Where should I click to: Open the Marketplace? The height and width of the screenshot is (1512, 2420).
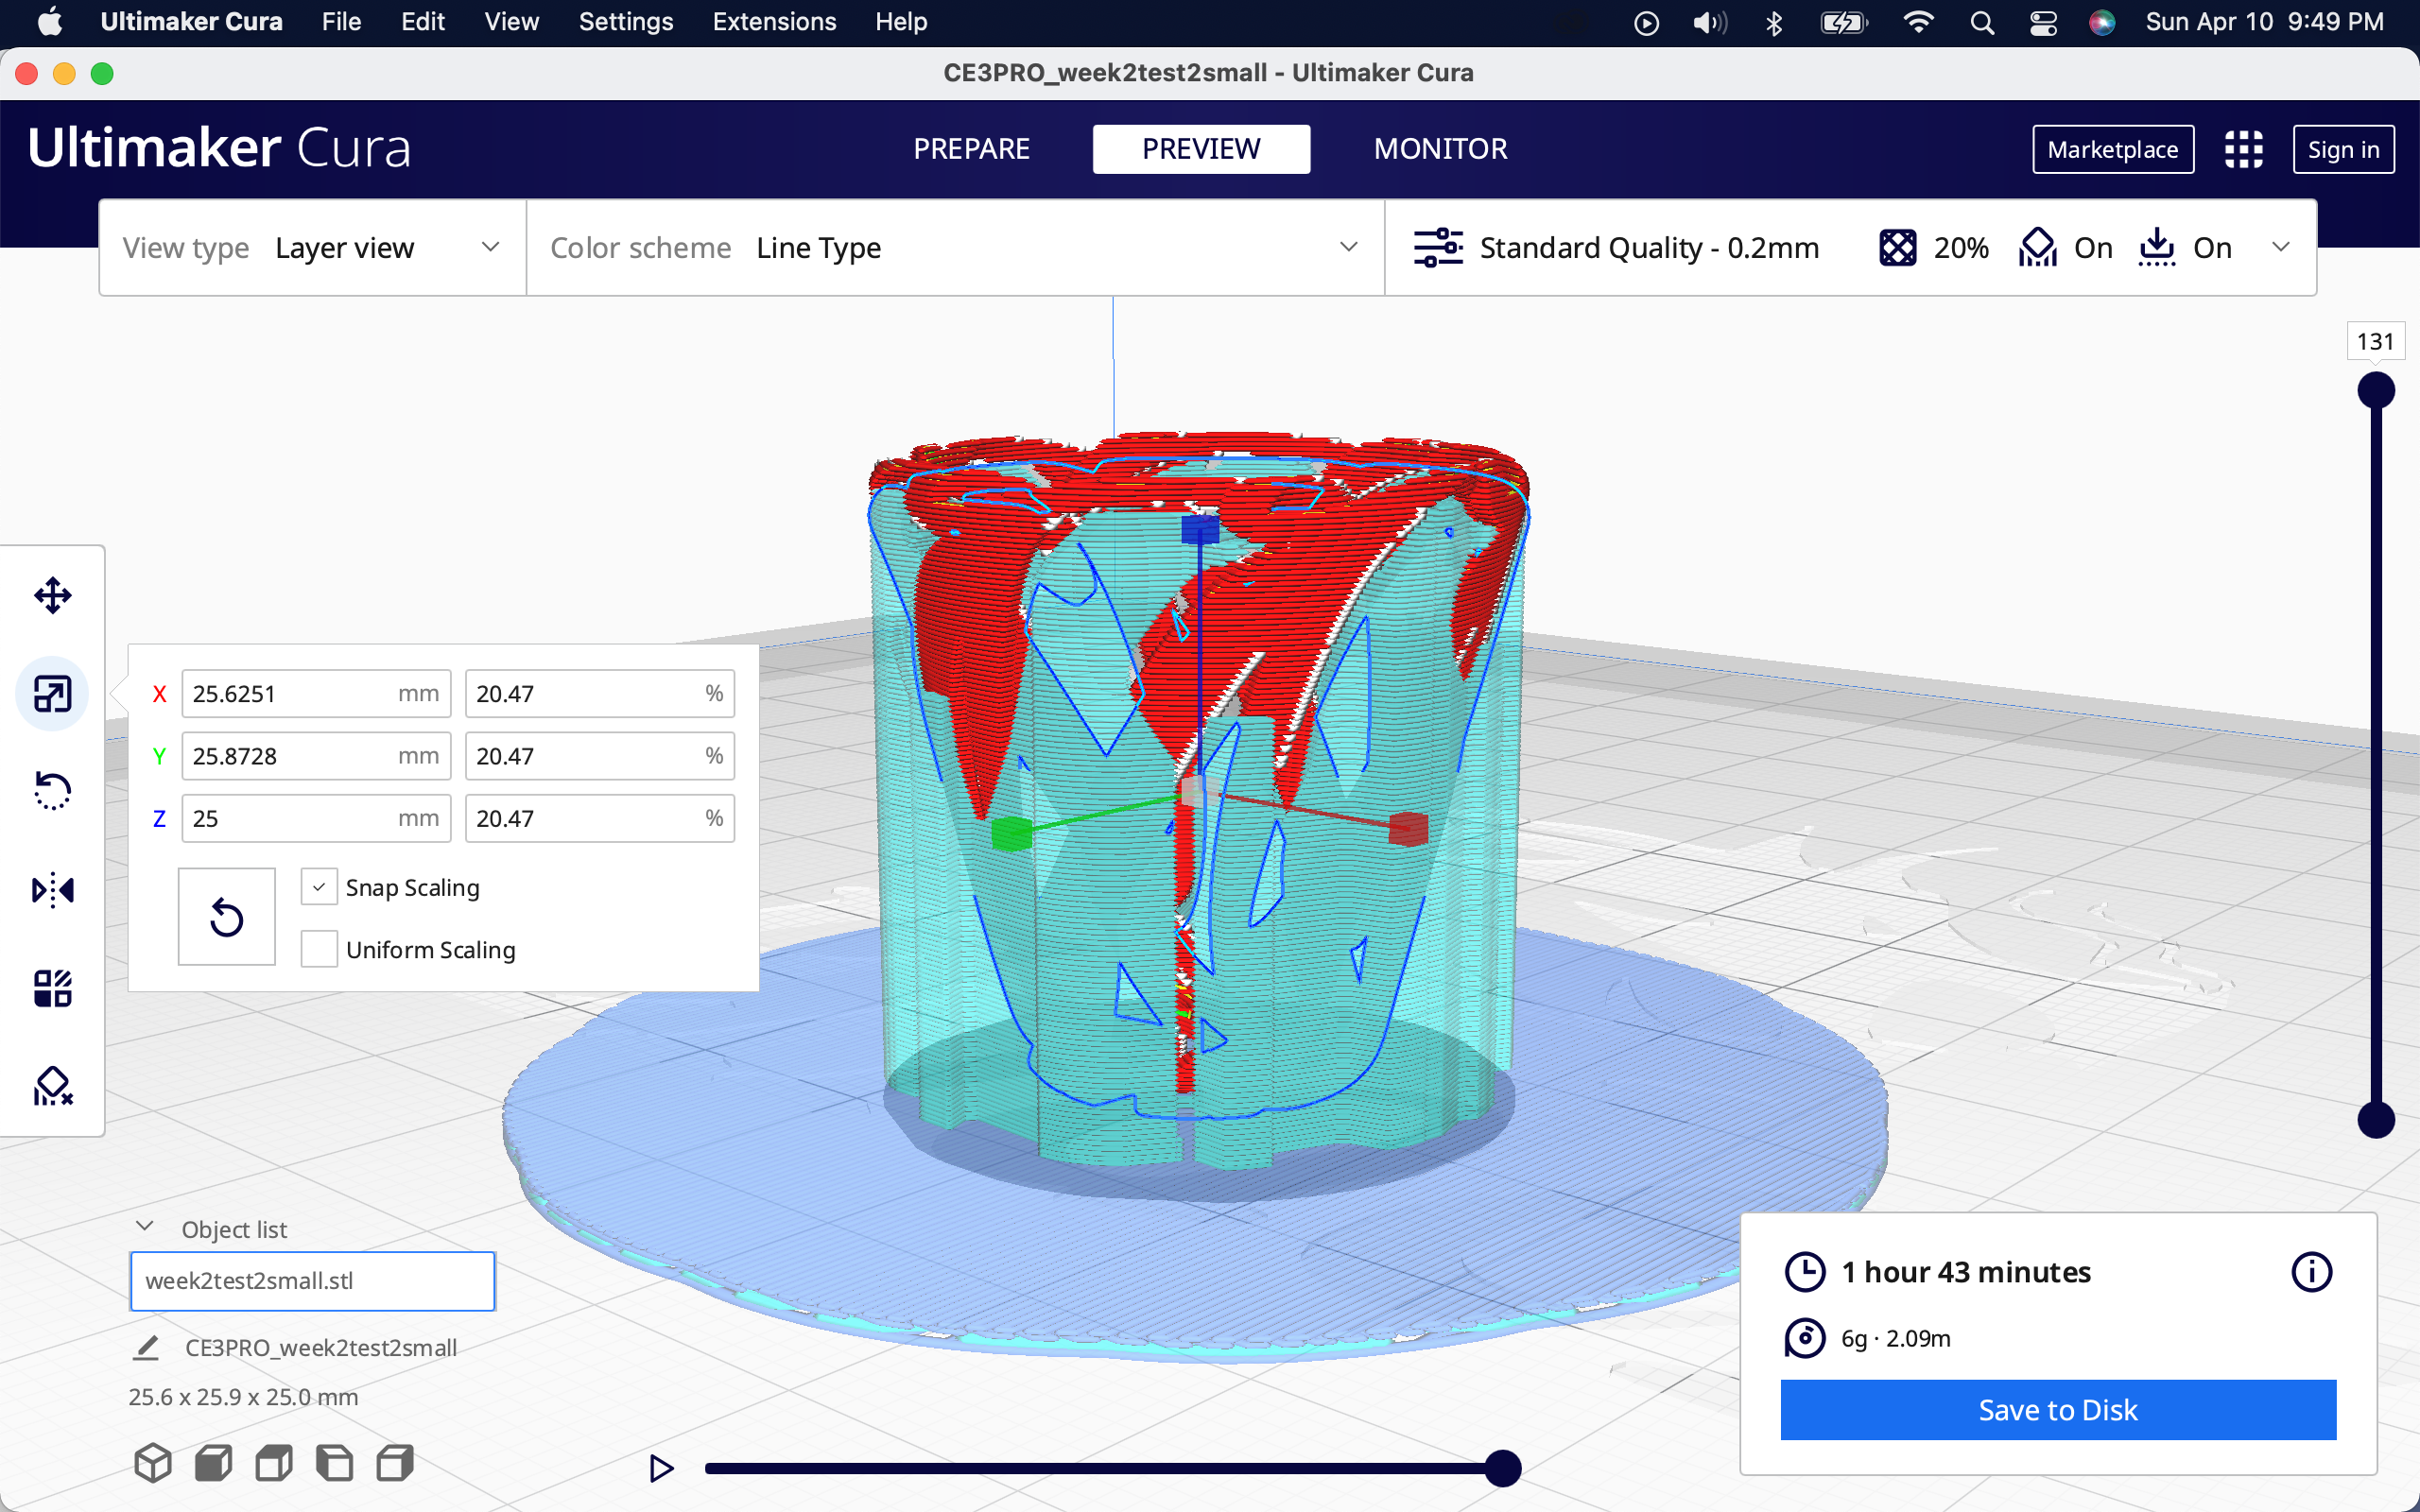[2112, 150]
